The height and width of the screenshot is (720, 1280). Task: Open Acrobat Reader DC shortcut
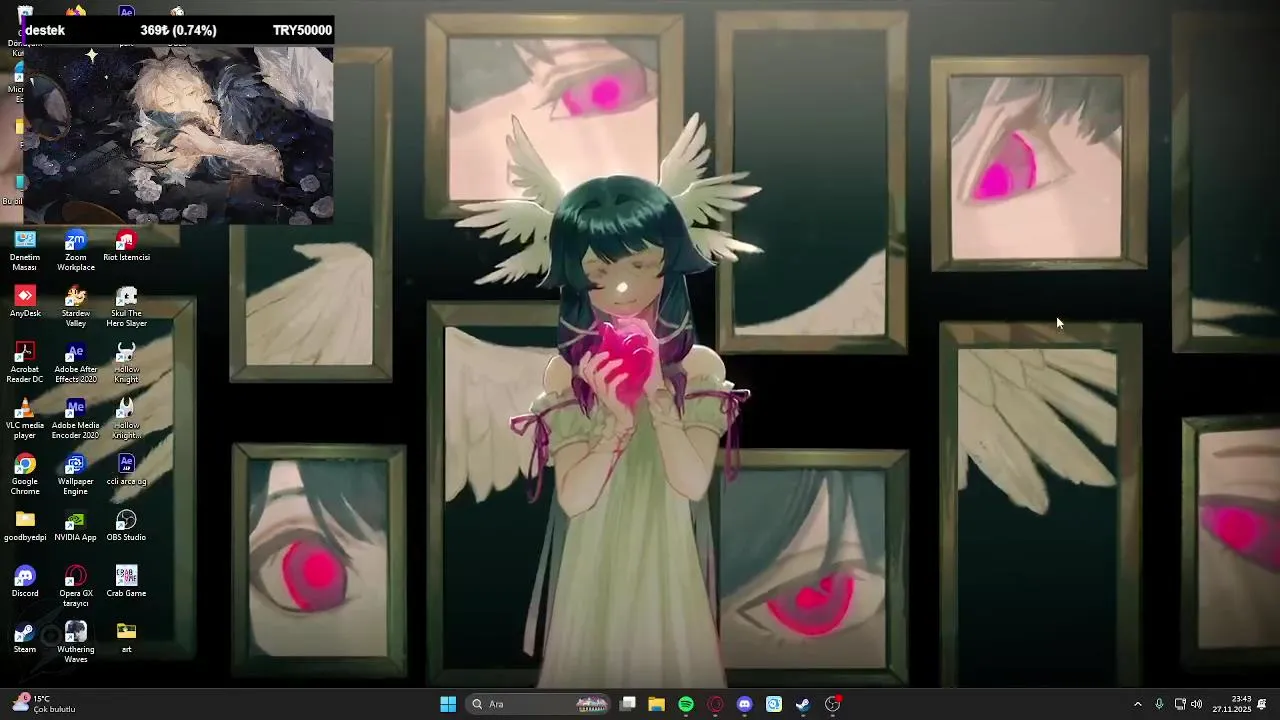tap(25, 363)
